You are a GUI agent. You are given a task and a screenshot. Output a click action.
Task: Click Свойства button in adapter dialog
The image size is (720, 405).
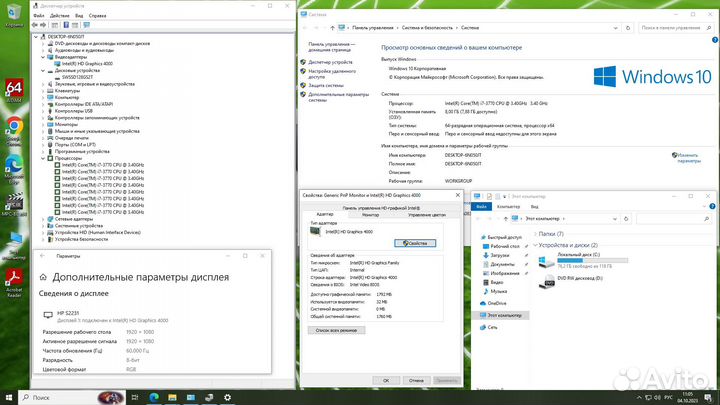415,243
